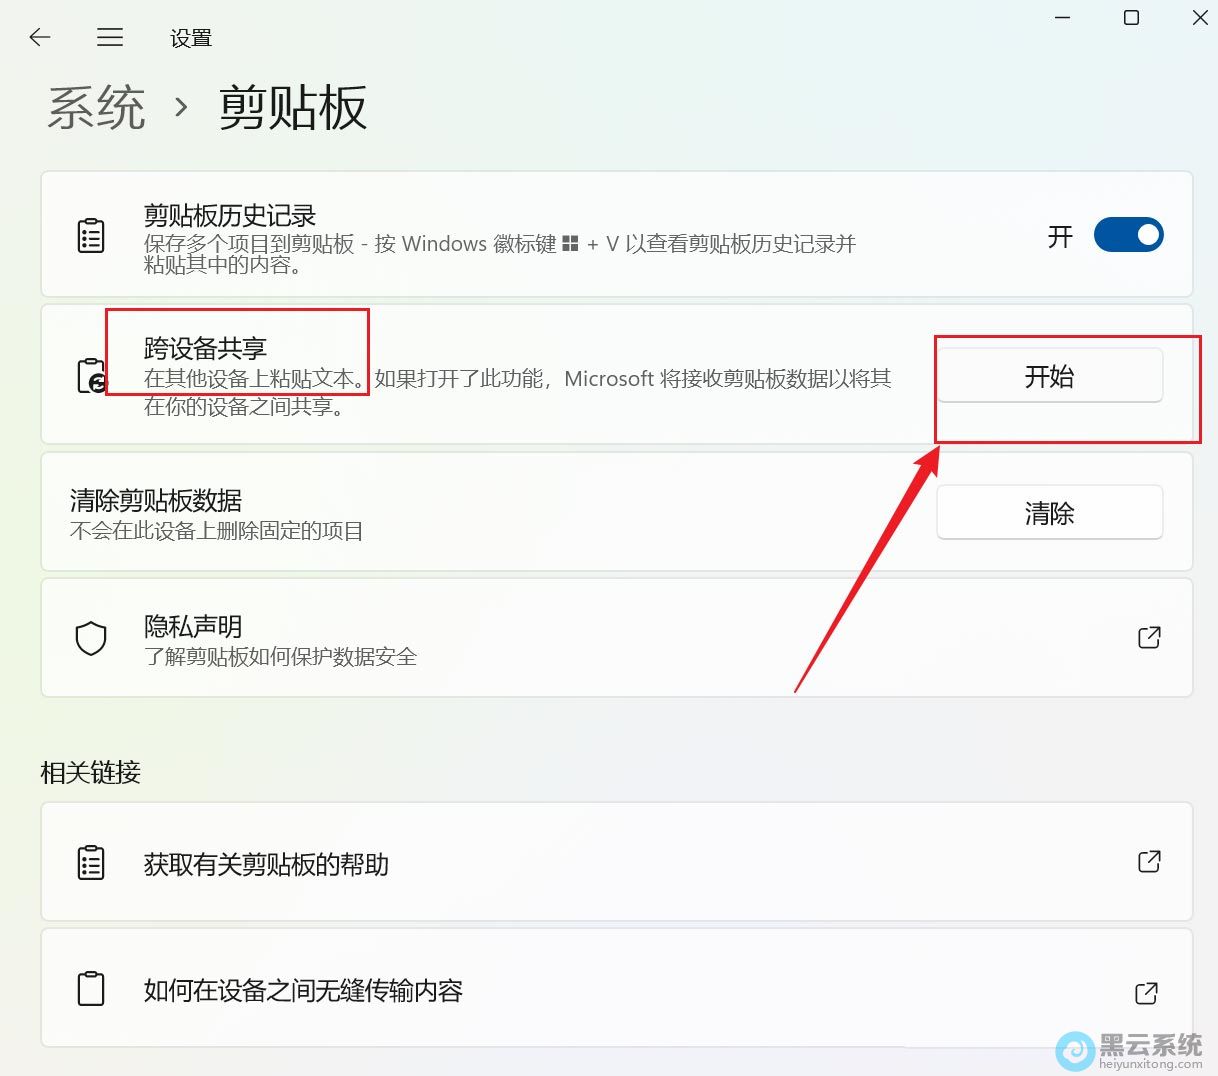The image size is (1218, 1076).
Task: Click the cross-device clipboard sync icon
Action: click(x=91, y=375)
